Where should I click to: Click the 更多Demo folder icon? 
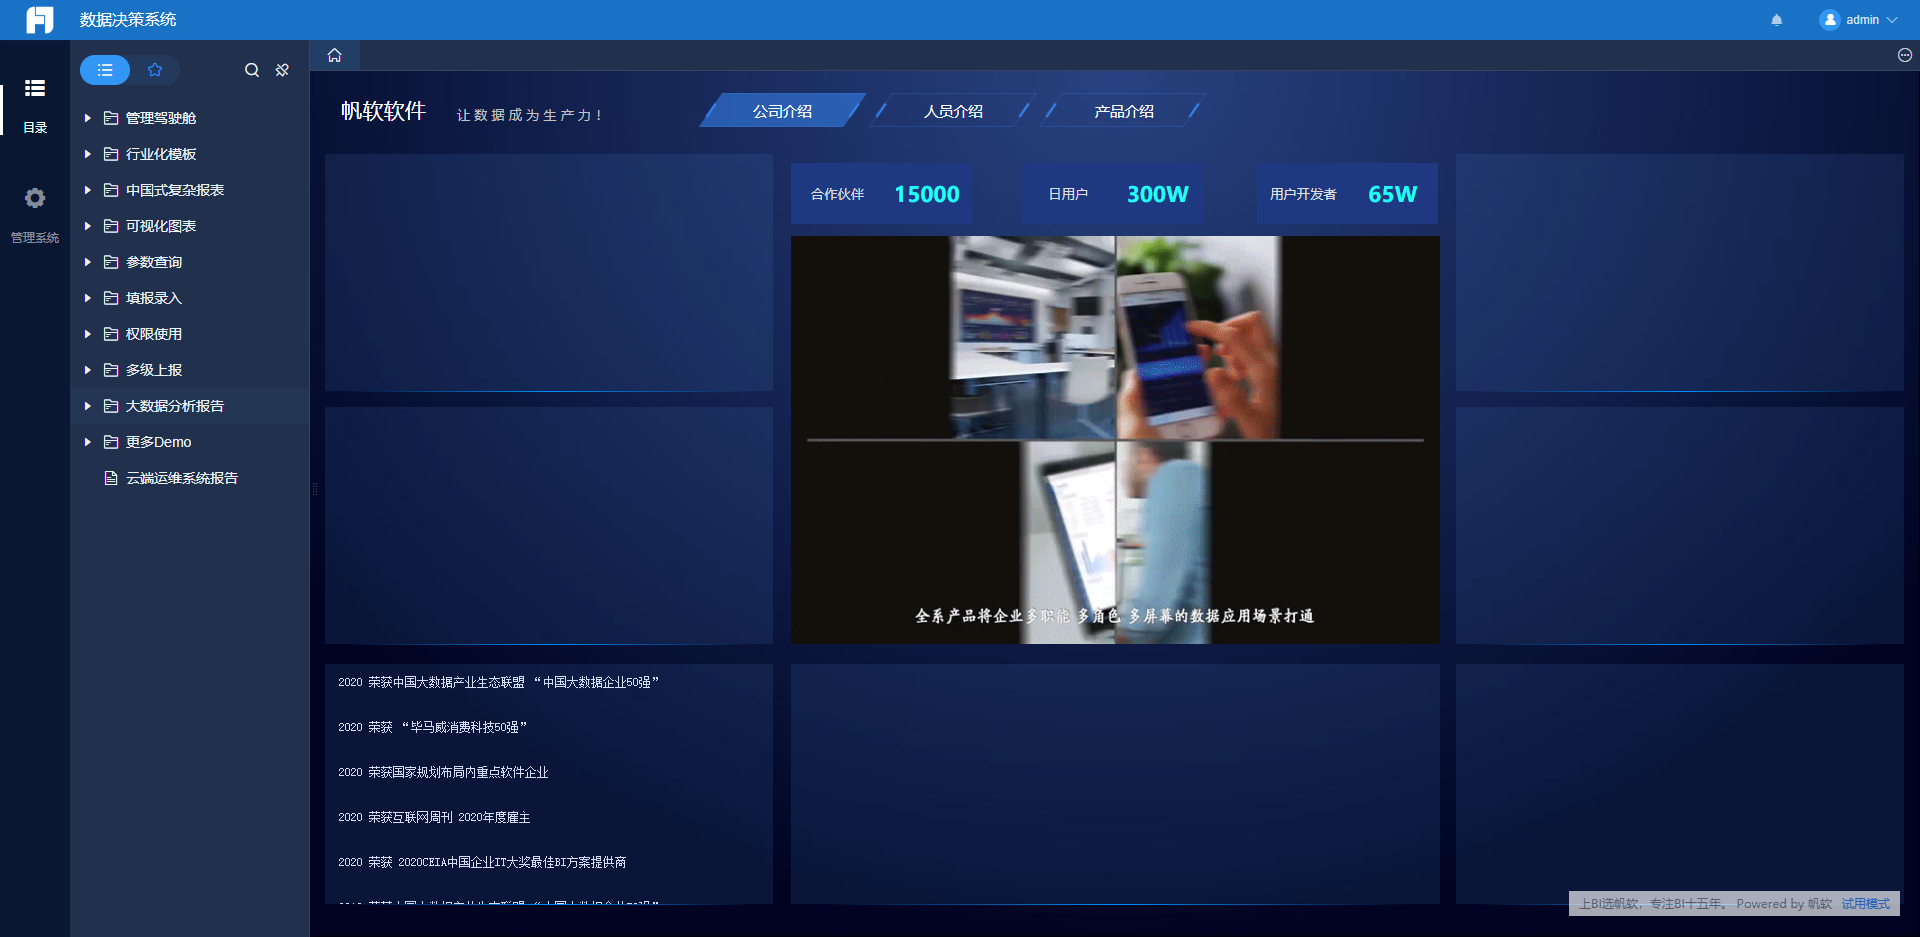coord(111,442)
